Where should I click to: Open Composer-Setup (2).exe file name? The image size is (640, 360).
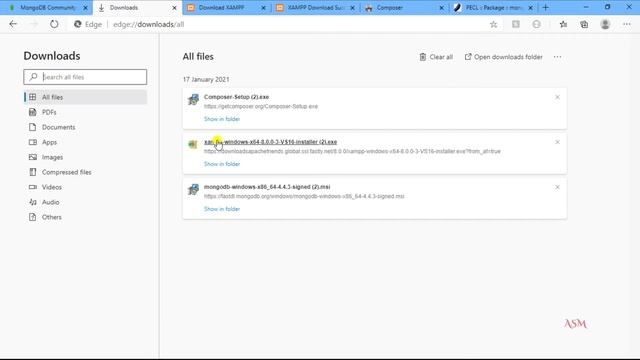pyautogui.click(x=236, y=97)
